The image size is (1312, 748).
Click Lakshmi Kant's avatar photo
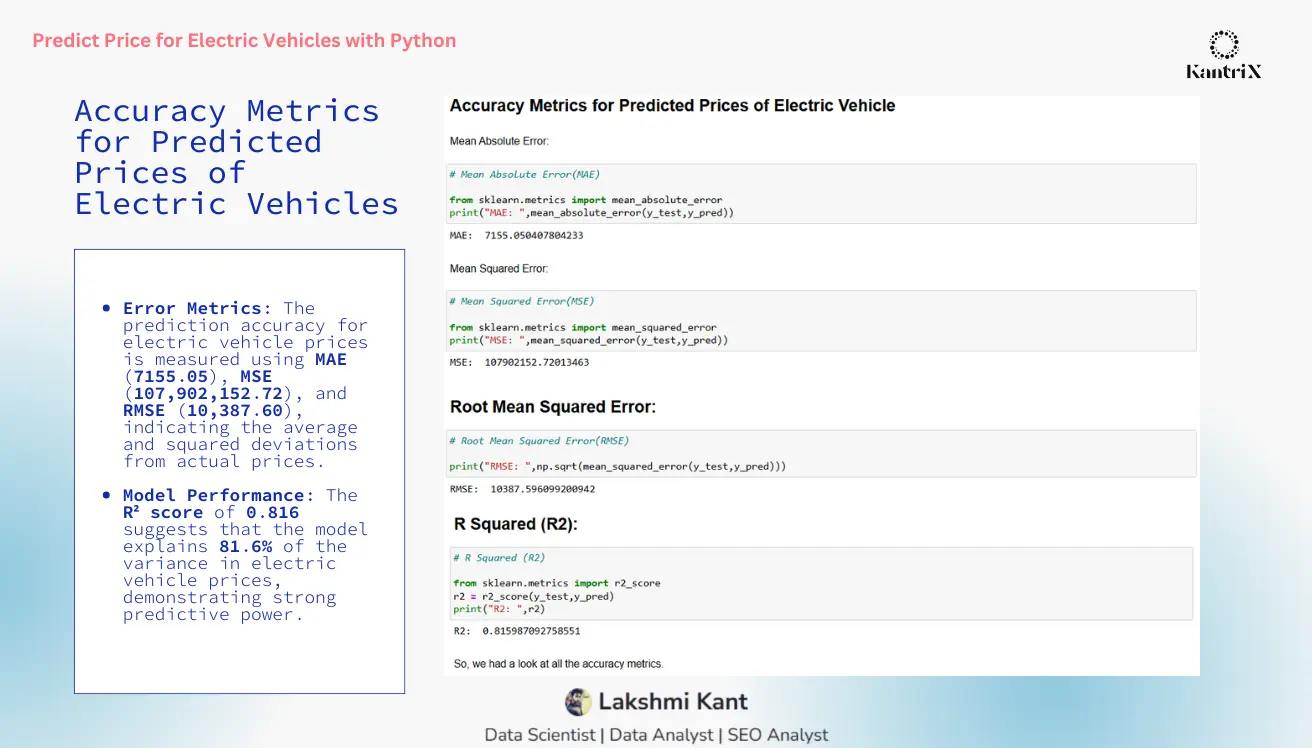[578, 702]
